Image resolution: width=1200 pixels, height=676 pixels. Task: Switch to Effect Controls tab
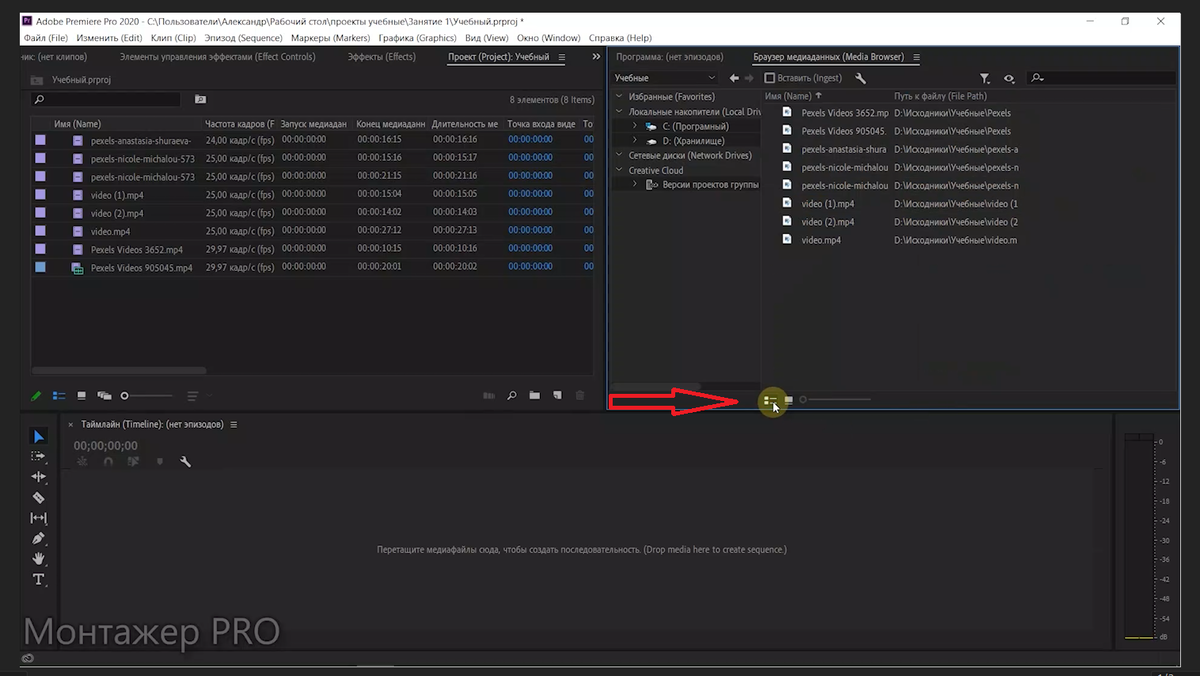pos(217,57)
